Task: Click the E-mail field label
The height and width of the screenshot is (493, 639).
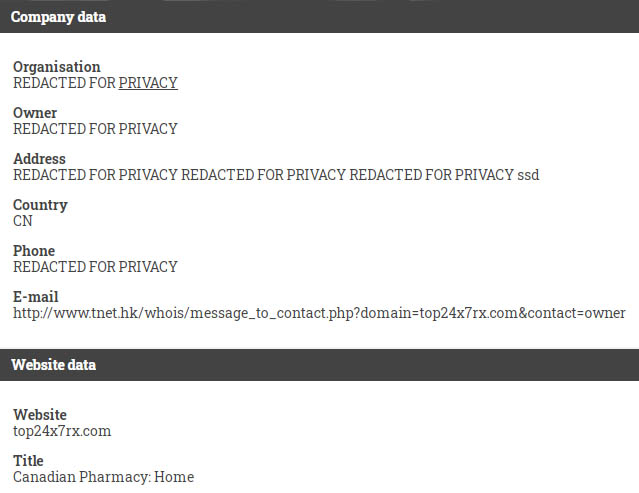Action: coord(36,297)
